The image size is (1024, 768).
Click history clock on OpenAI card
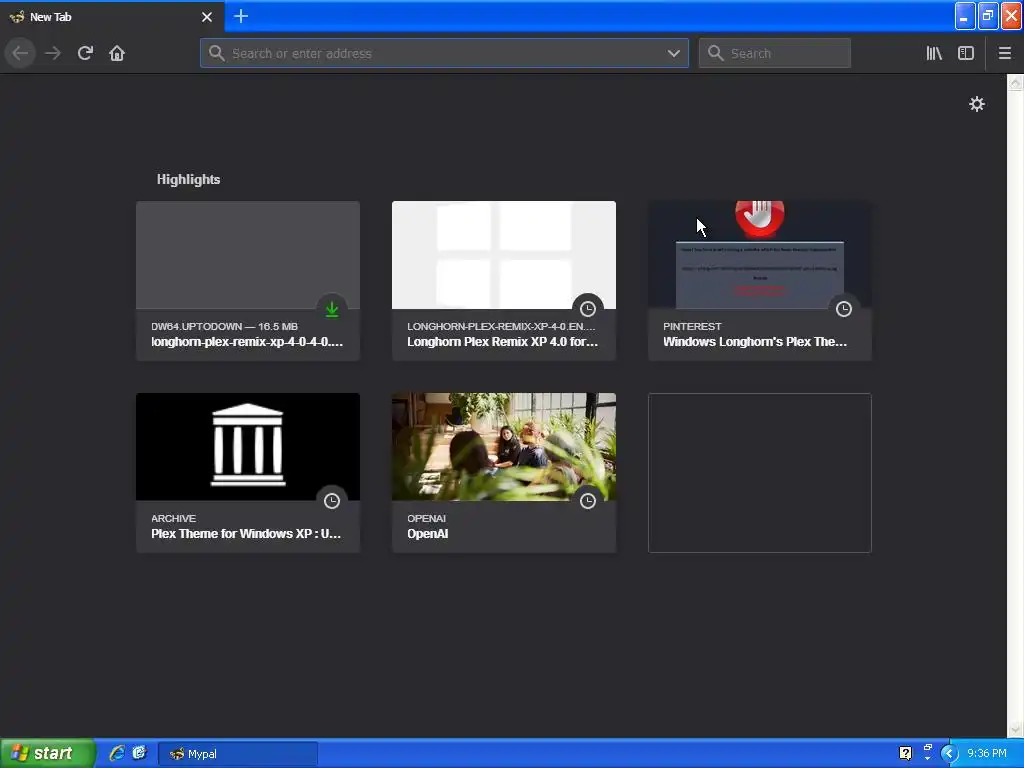click(588, 501)
